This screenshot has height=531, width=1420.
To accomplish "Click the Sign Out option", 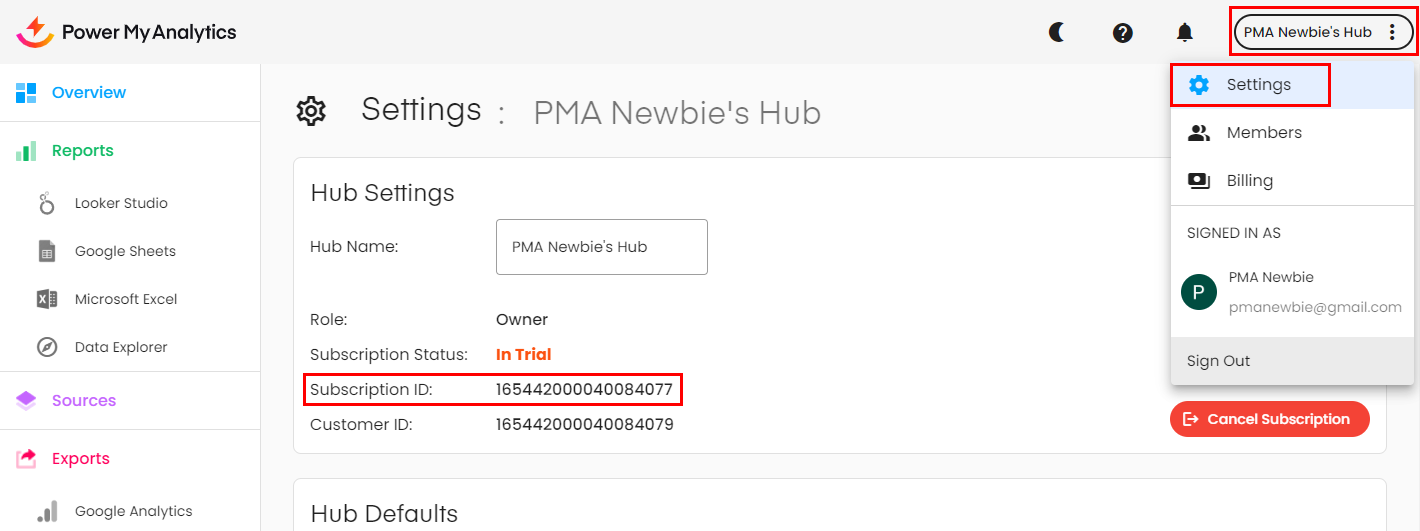I will [x=1218, y=361].
